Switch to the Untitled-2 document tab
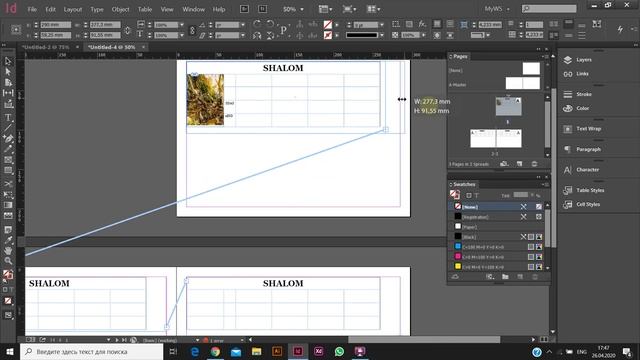The image size is (640, 360). (x=45, y=47)
